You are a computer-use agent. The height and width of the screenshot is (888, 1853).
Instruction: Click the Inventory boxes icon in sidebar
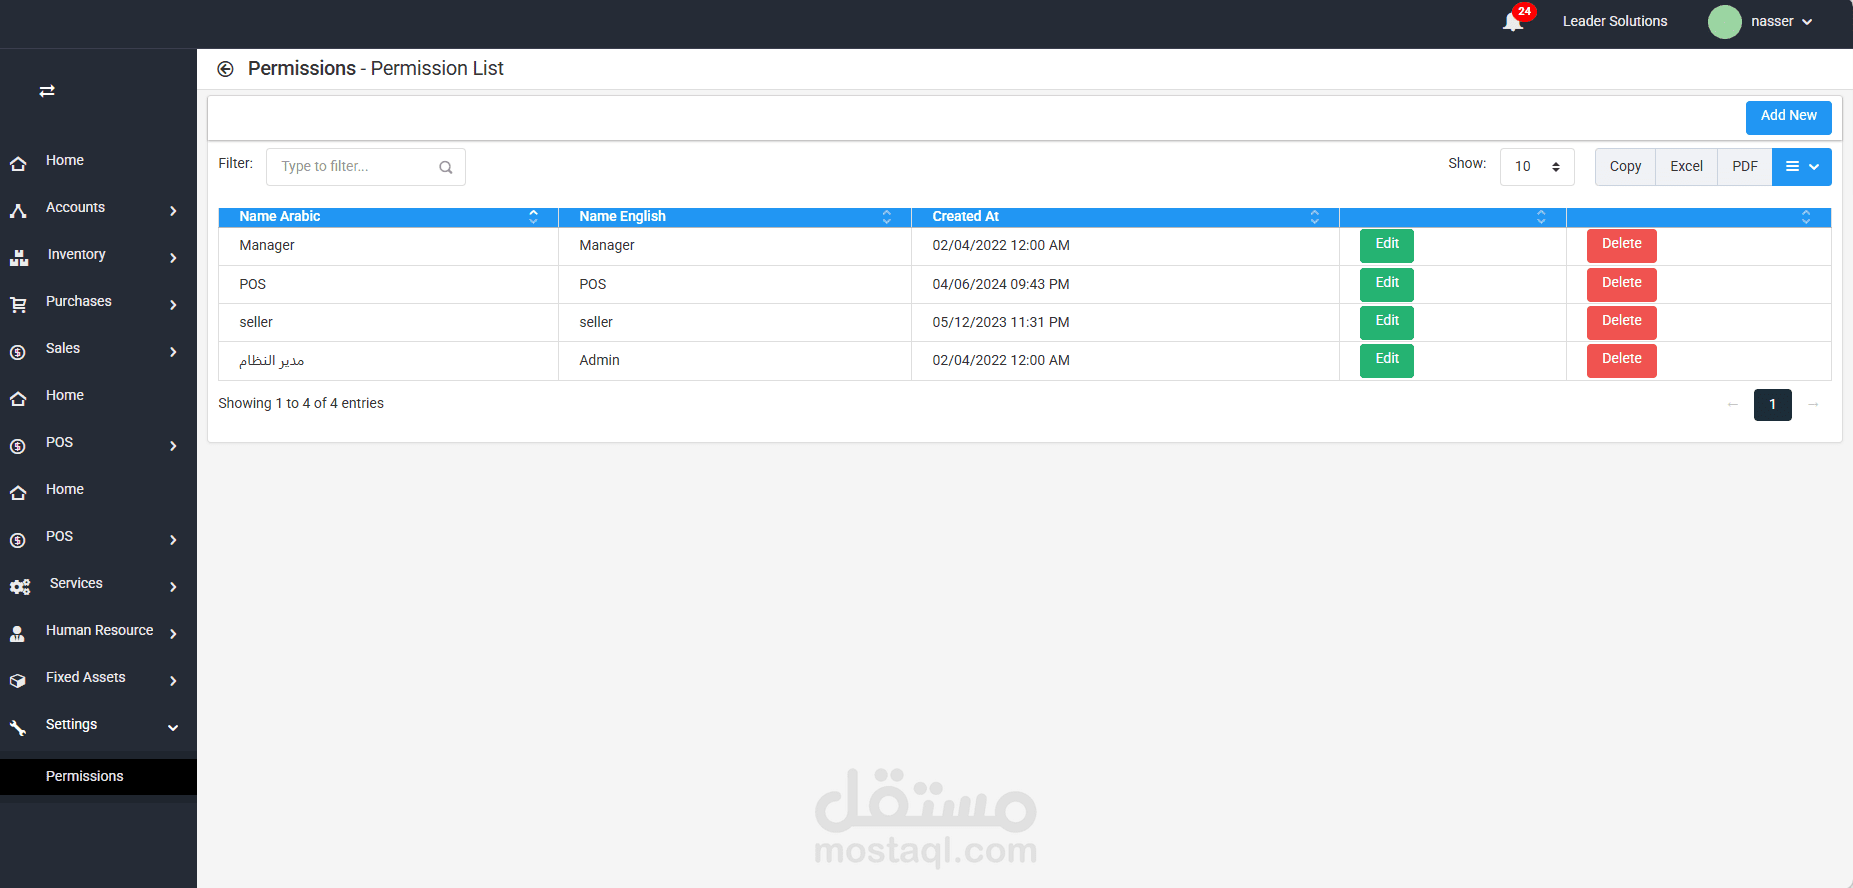coord(19,257)
